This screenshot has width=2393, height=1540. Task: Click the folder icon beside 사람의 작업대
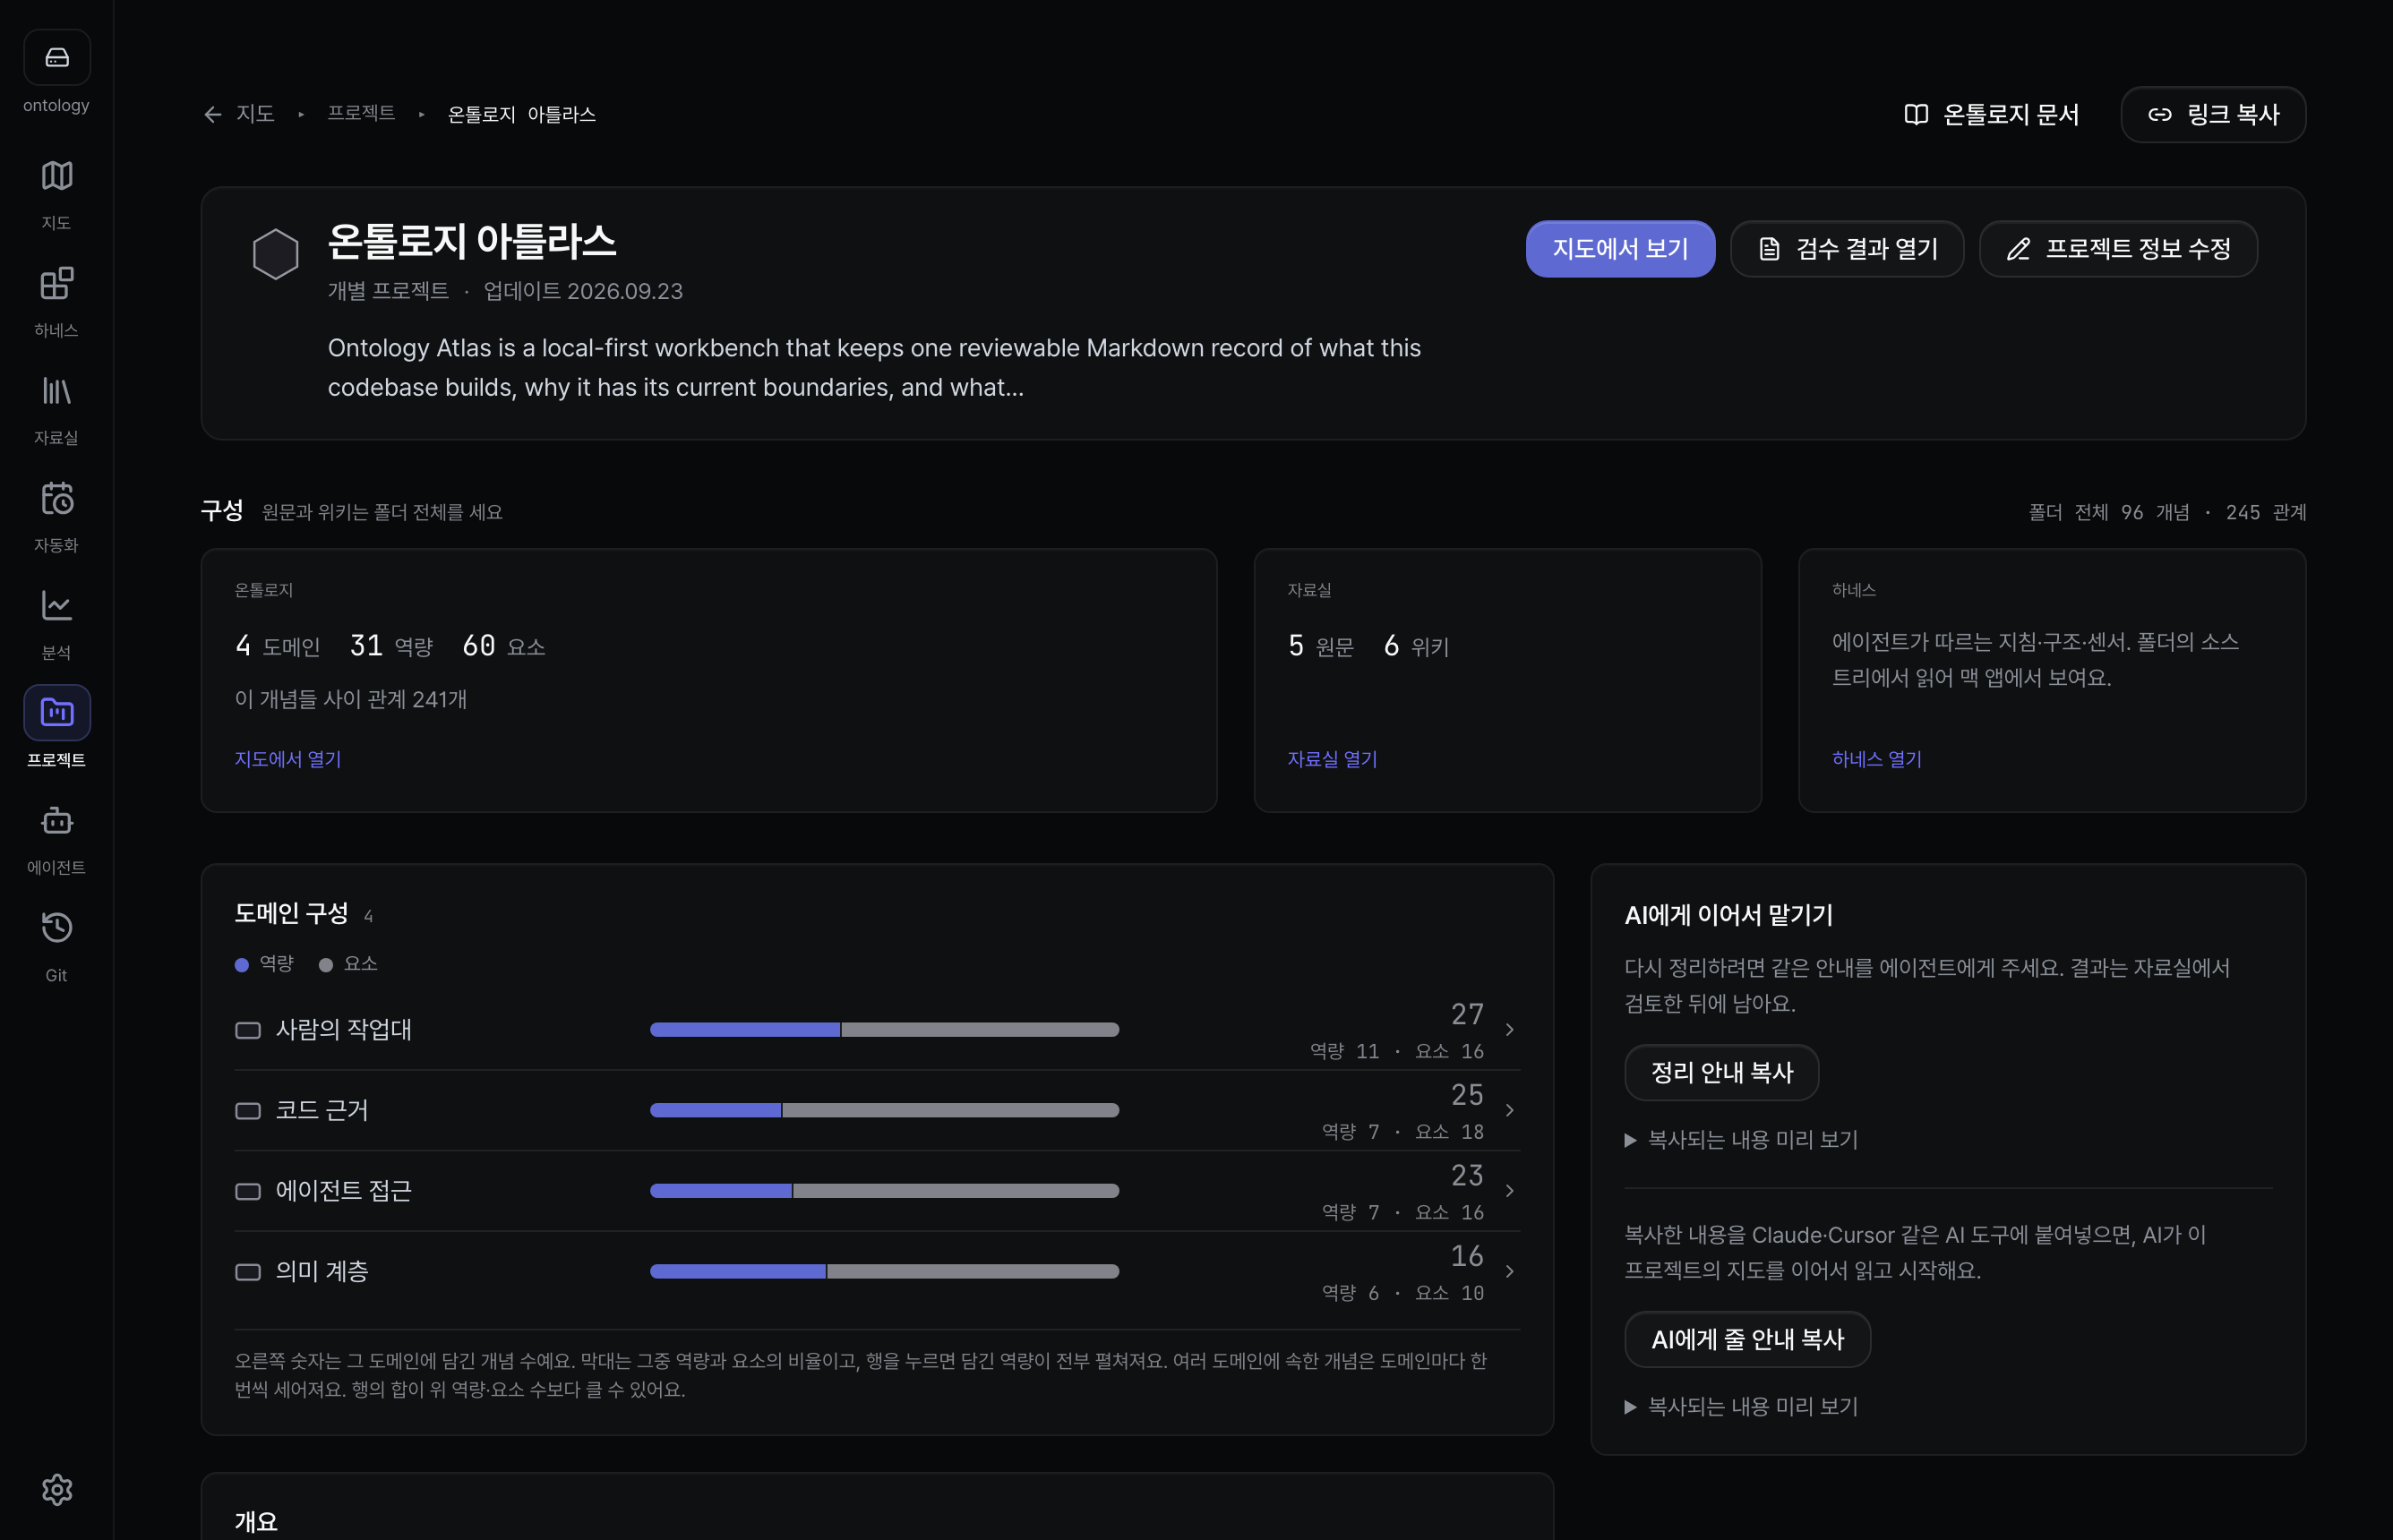[248, 1030]
